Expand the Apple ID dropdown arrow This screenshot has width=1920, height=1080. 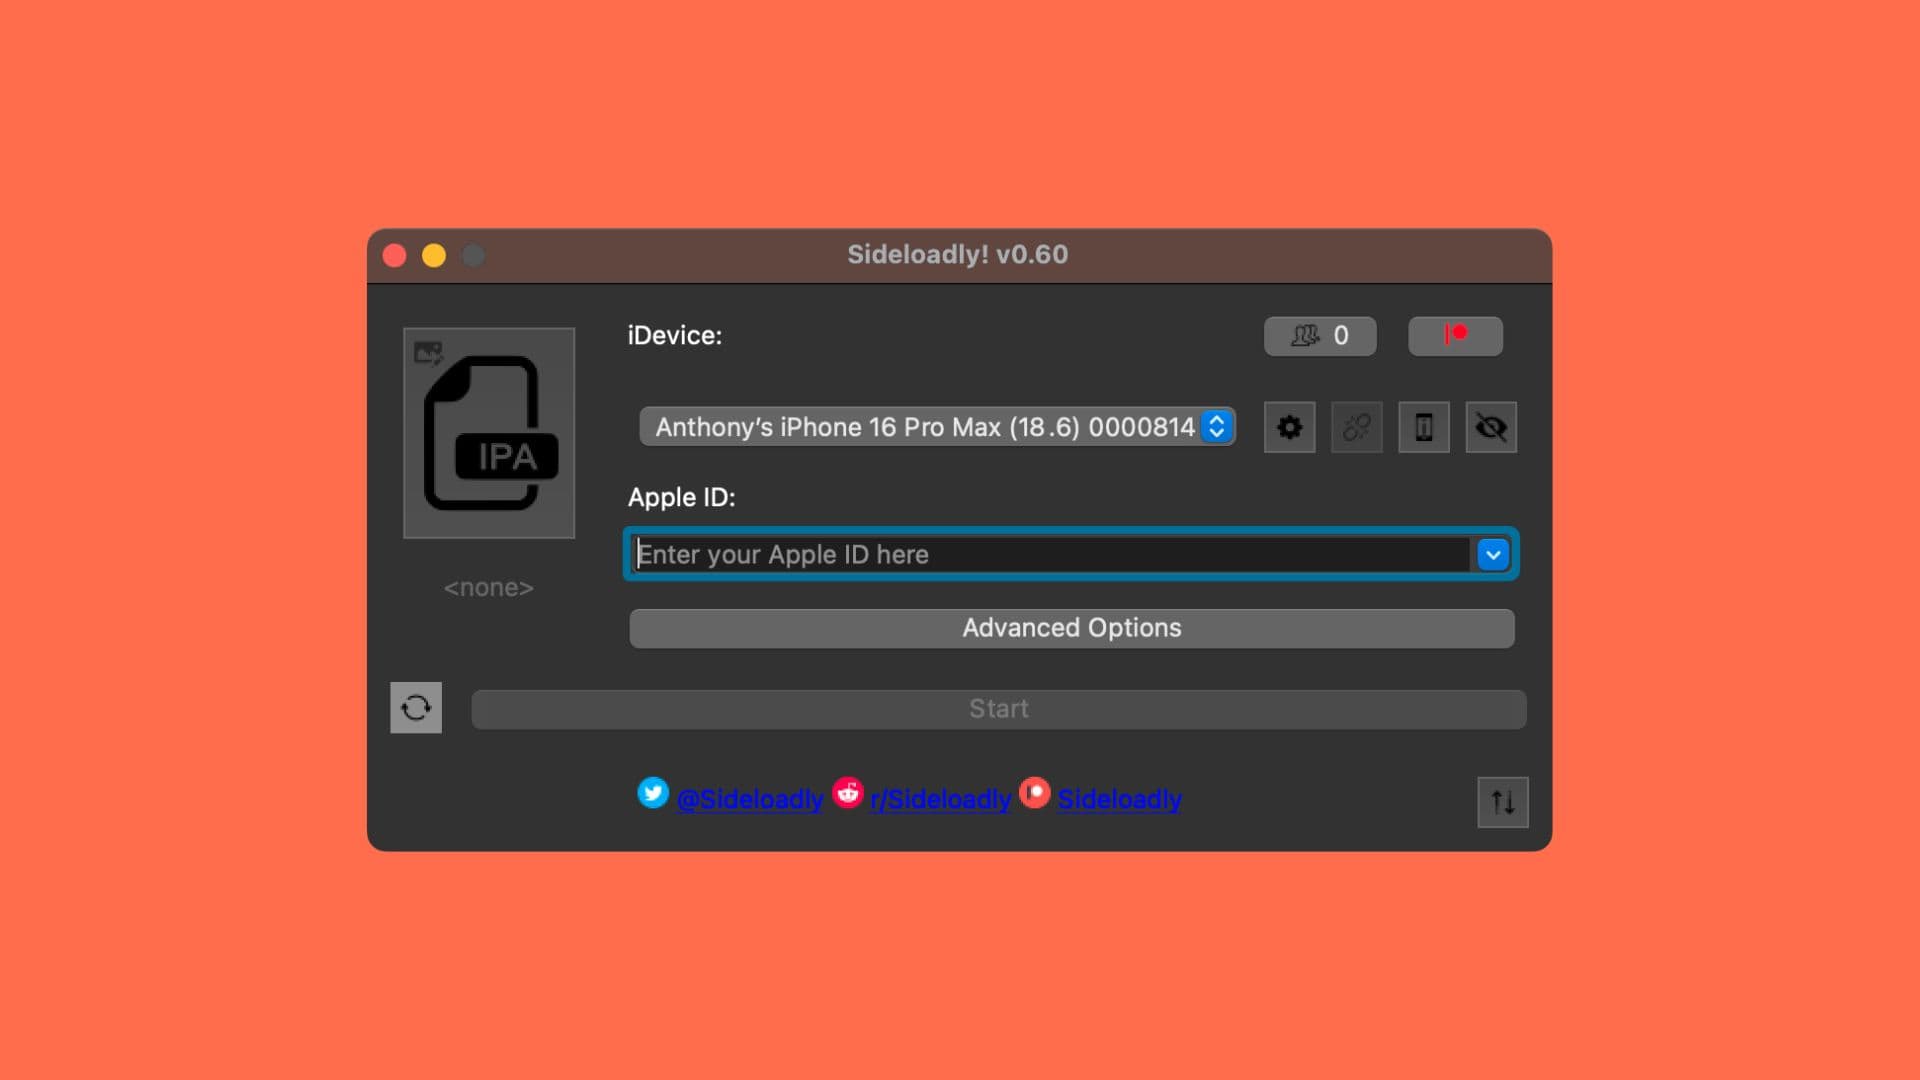pyautogui.click(x=1493, y=554)
